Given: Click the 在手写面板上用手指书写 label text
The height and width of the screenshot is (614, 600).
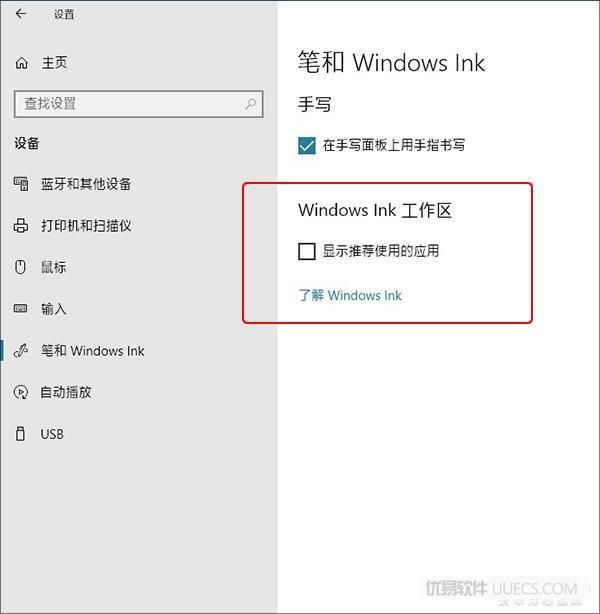Looking at the screenshot, I should 394,145.
